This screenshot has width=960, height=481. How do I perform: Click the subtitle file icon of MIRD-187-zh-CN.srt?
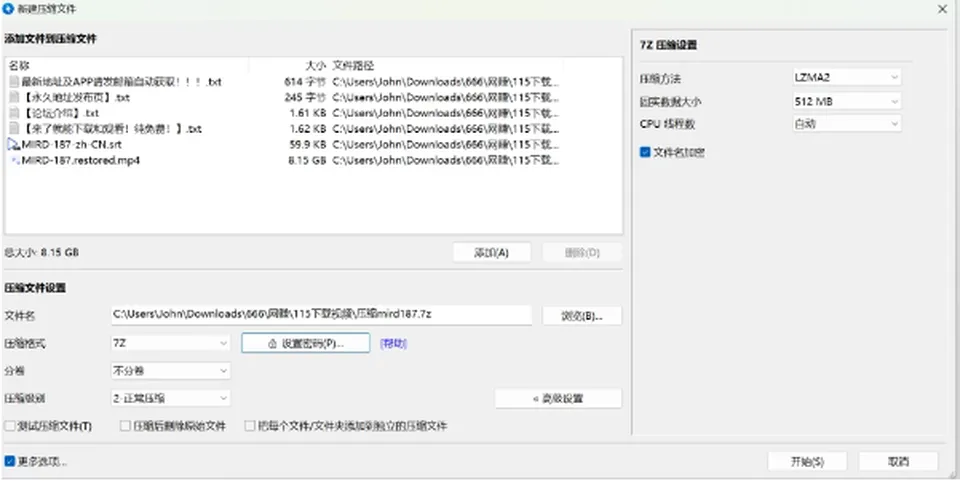14,145
